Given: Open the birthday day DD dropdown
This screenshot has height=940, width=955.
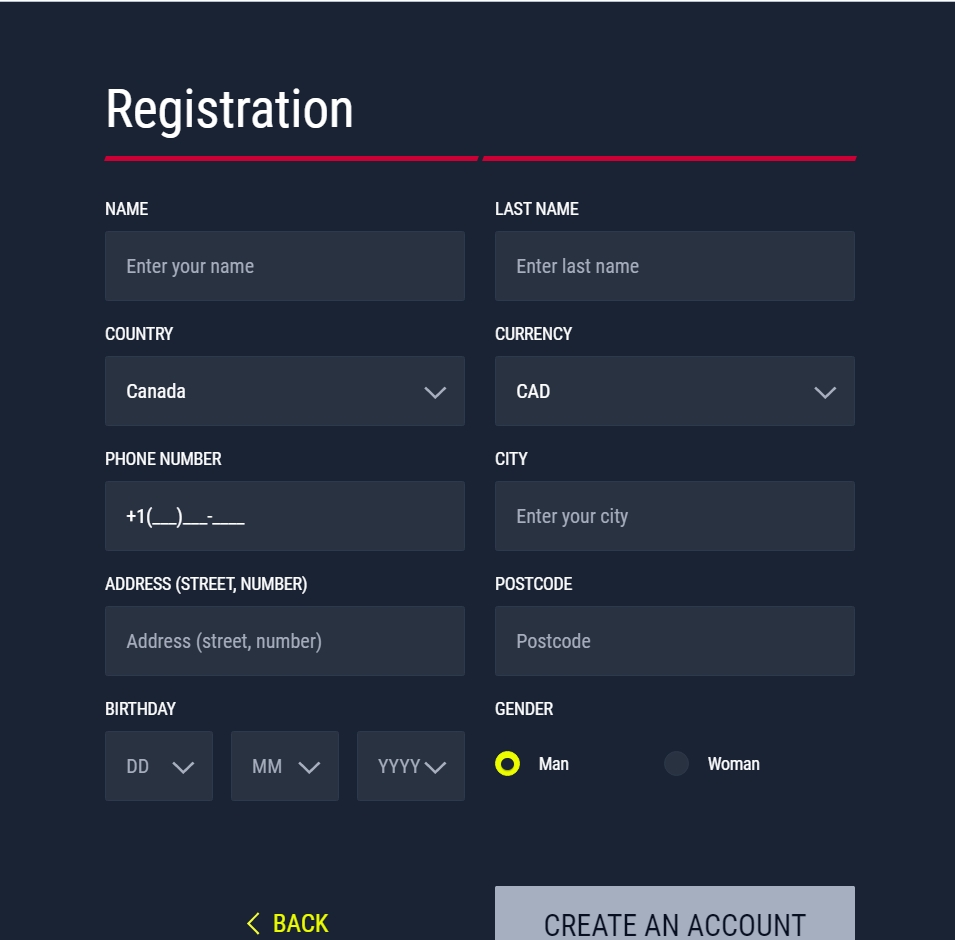Looking at the screenshot, I should coord(158,766).
